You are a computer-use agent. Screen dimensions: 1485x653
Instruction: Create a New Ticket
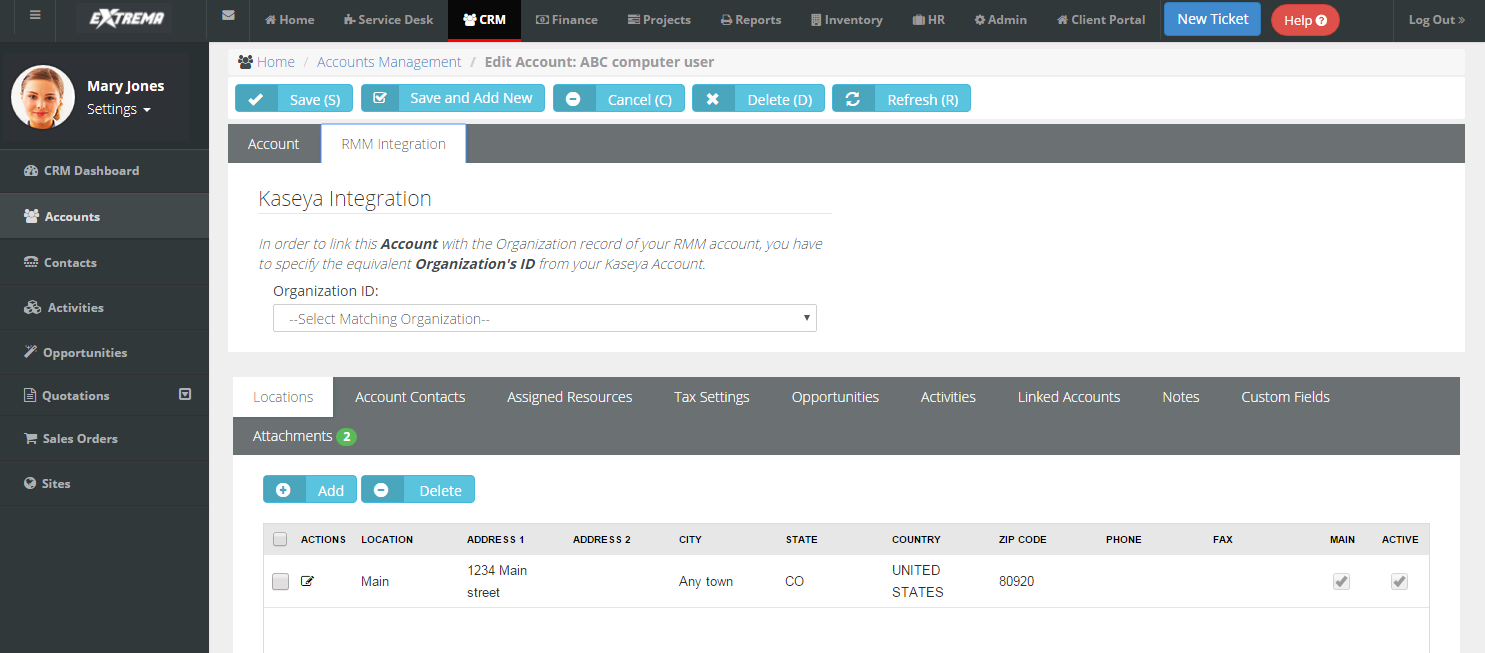pyautogui.click(x=1213, y=19)
